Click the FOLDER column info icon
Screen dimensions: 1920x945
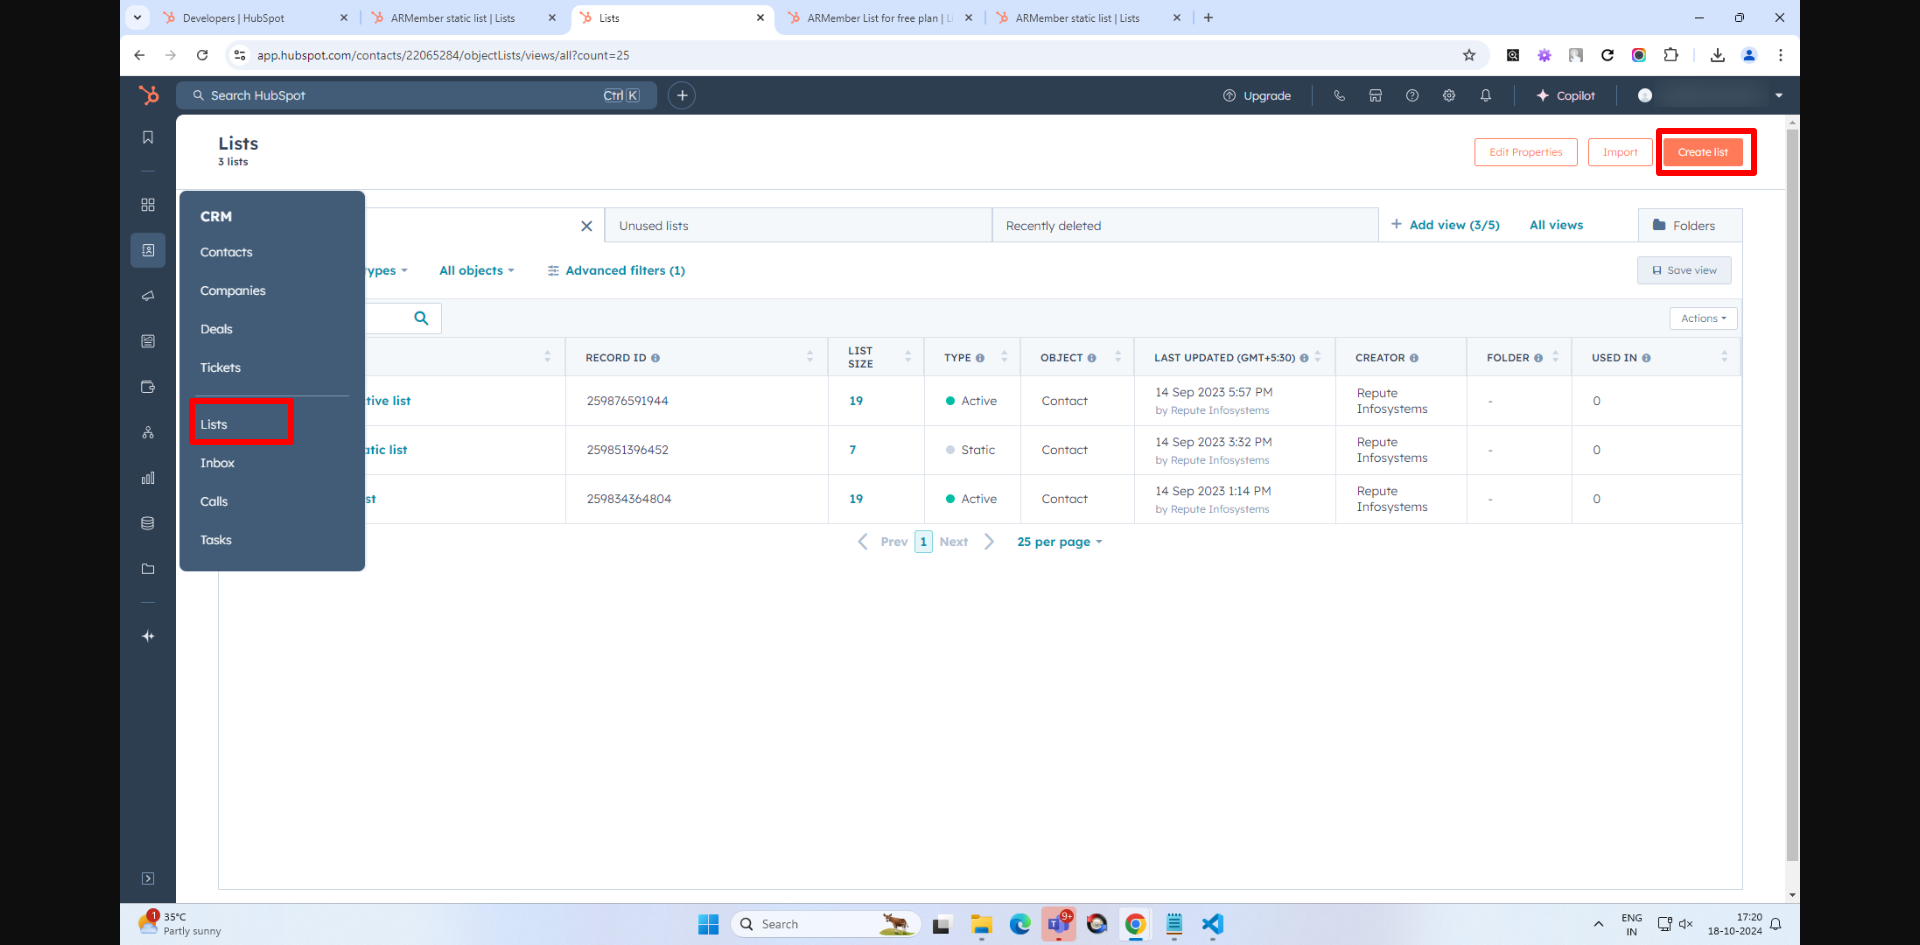tap(1538, 358)
